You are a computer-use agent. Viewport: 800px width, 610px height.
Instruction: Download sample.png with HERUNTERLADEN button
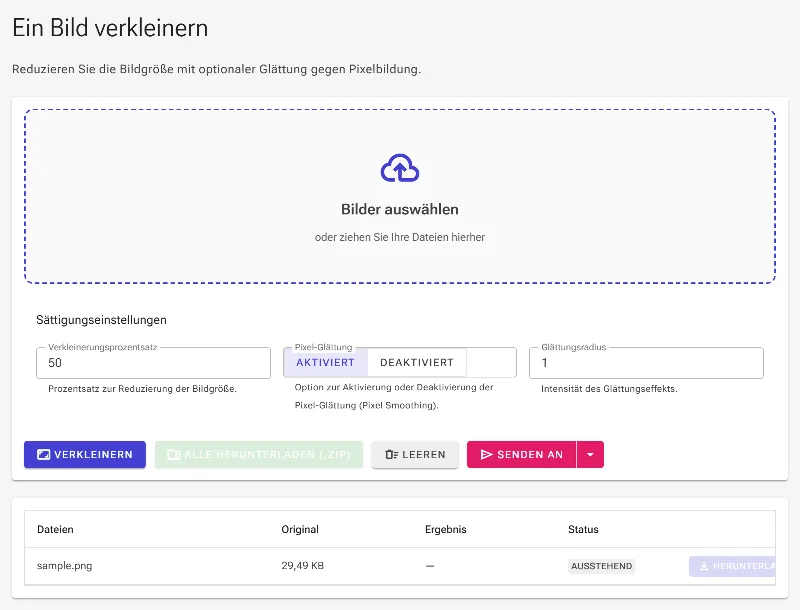(732, 566)
